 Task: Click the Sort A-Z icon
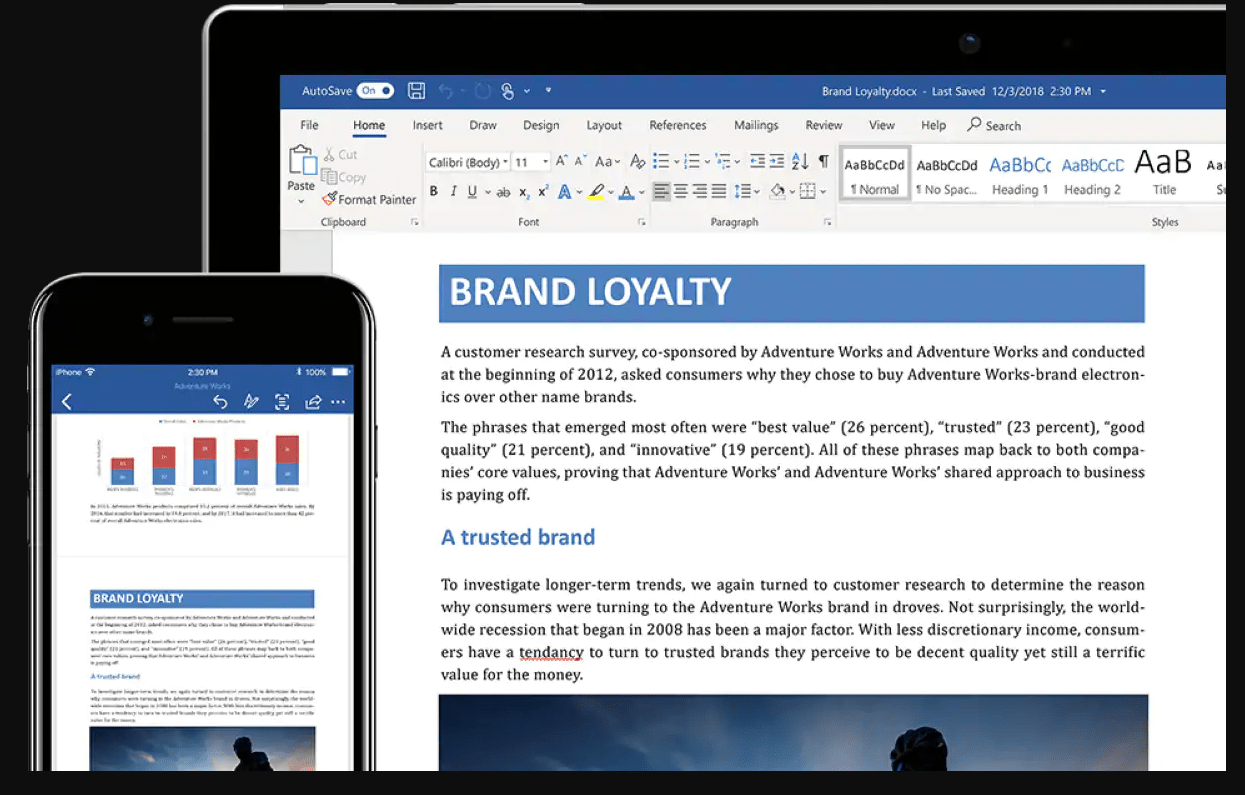tap(800, 161)
